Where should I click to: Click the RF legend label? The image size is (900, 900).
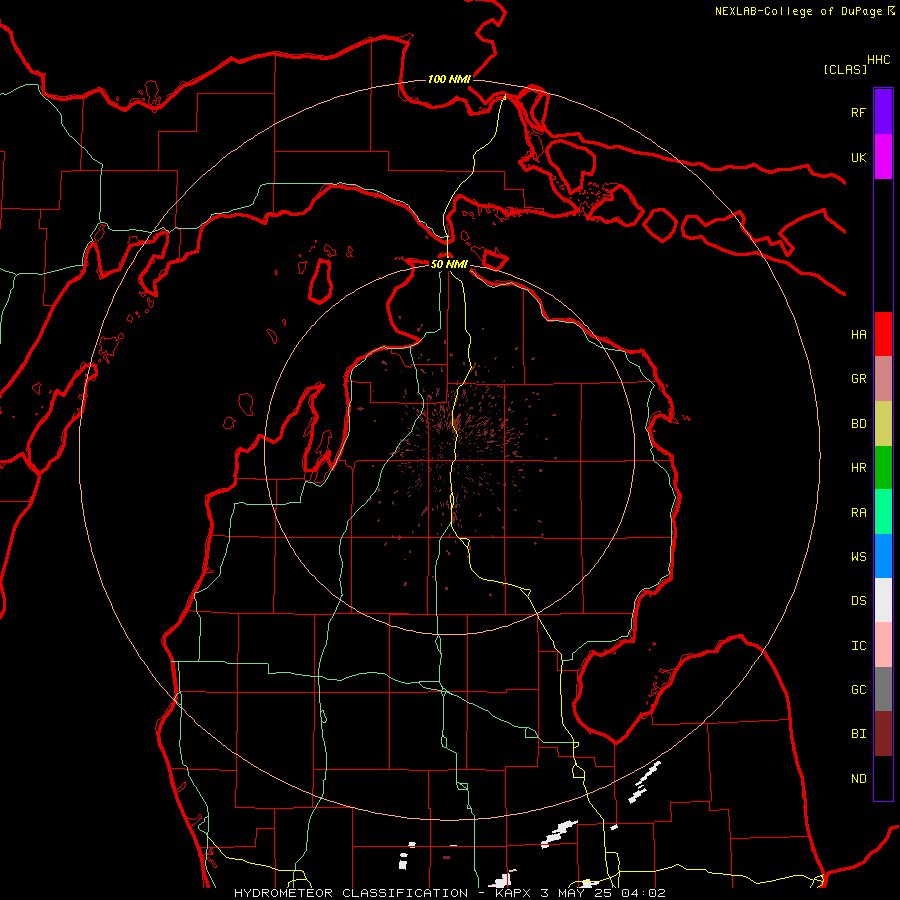coord(858,112)
